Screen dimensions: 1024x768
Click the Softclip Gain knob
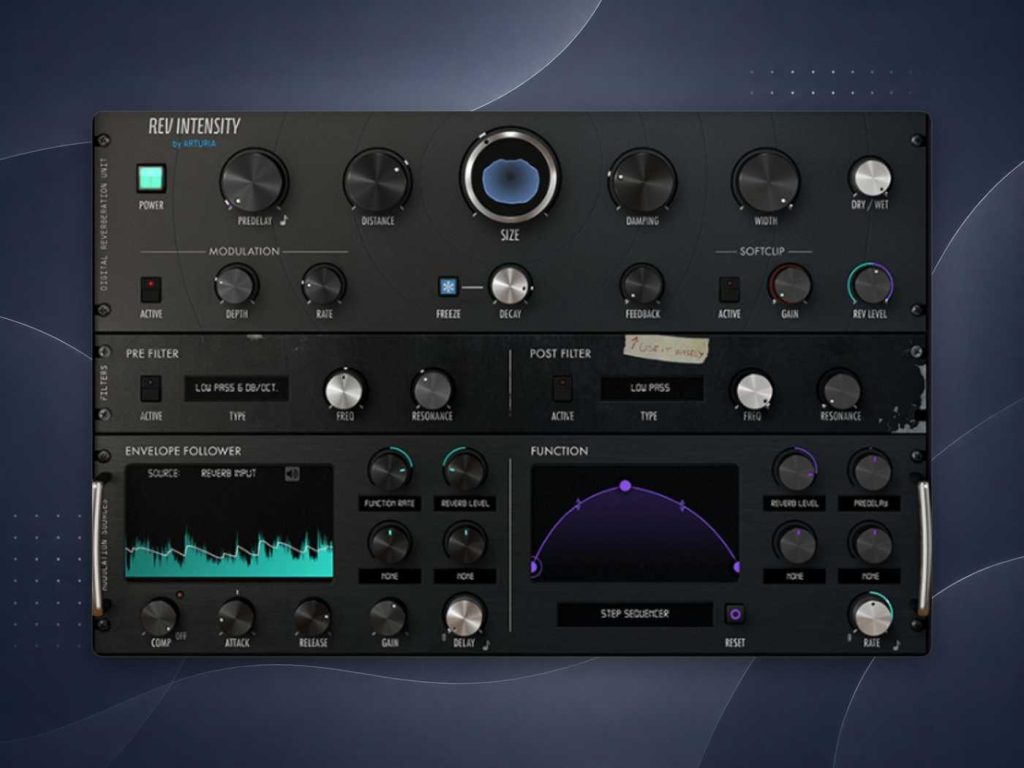790,285
